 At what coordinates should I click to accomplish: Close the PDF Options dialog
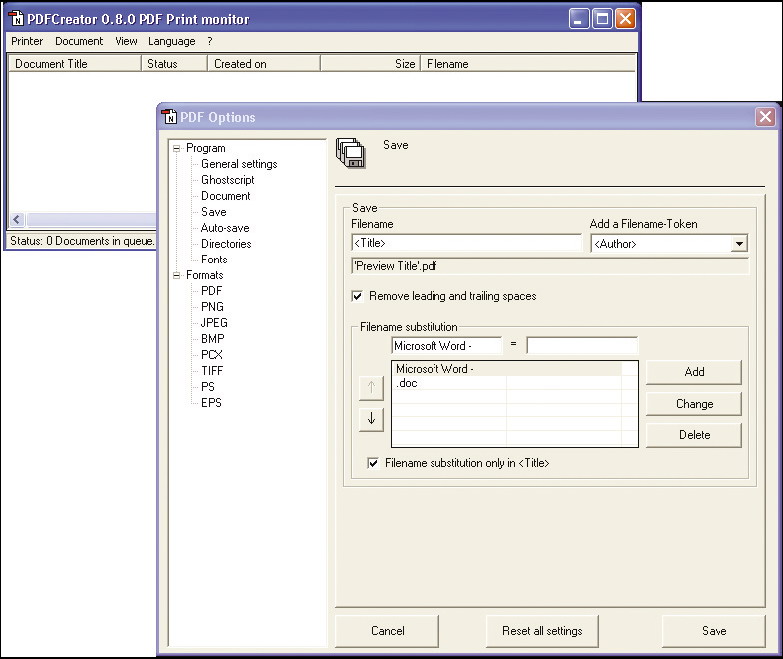click(x=765, y=117)
